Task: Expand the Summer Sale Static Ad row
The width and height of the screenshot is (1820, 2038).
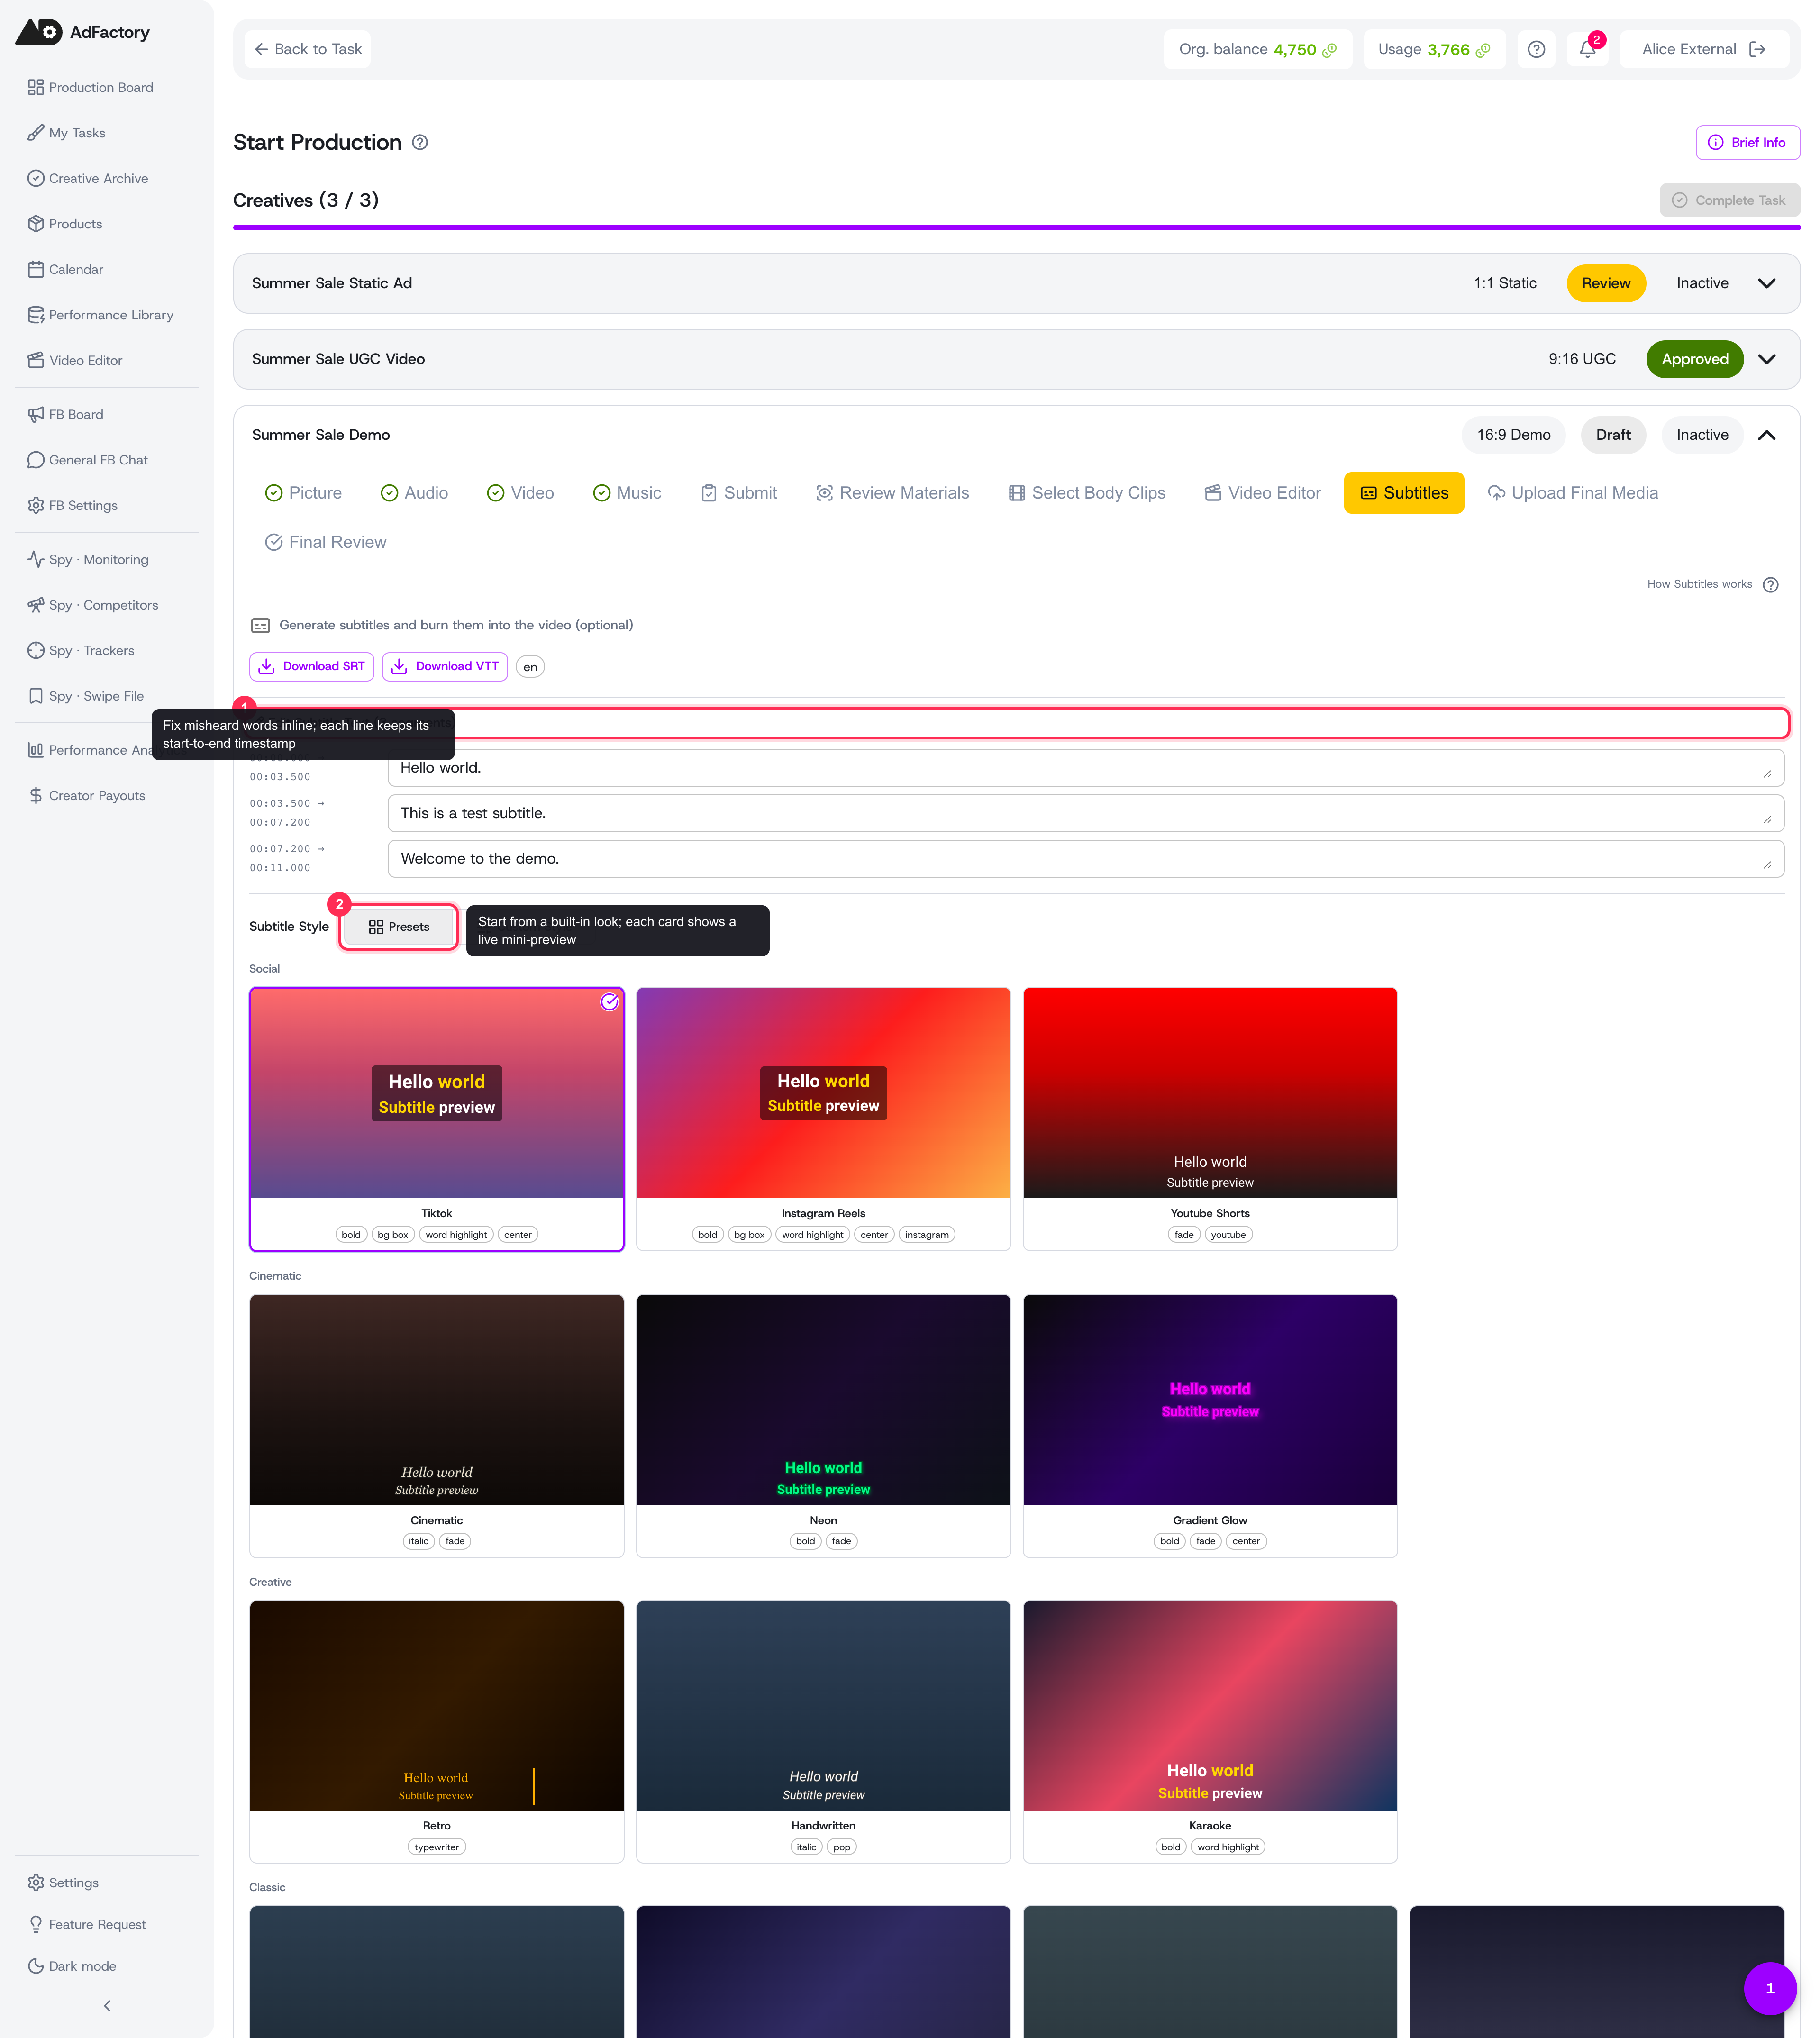Action: click(1767, 283)
